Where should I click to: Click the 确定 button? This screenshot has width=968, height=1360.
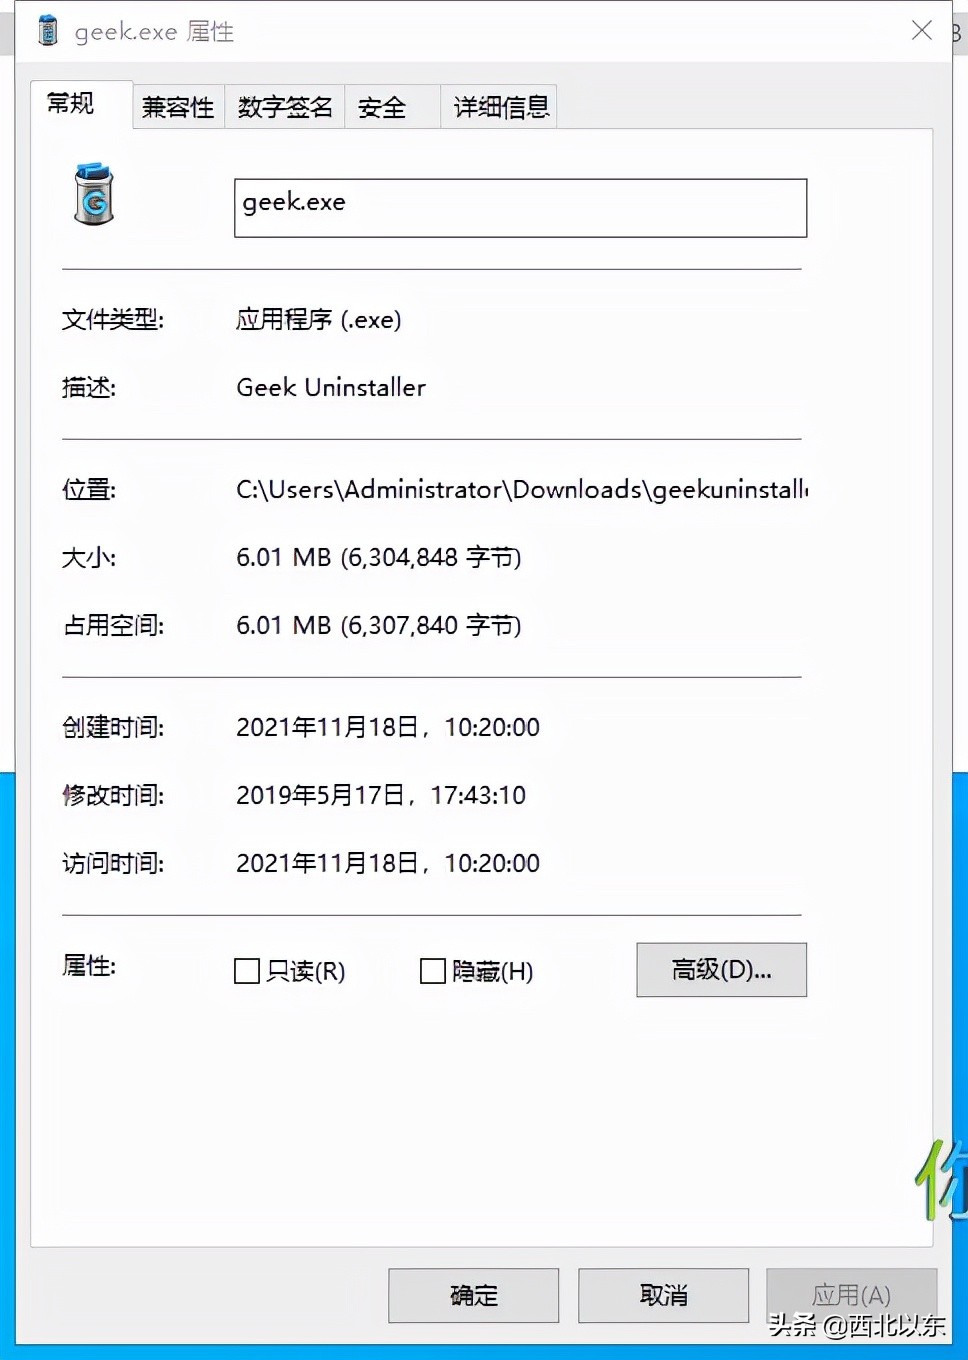473,1295
